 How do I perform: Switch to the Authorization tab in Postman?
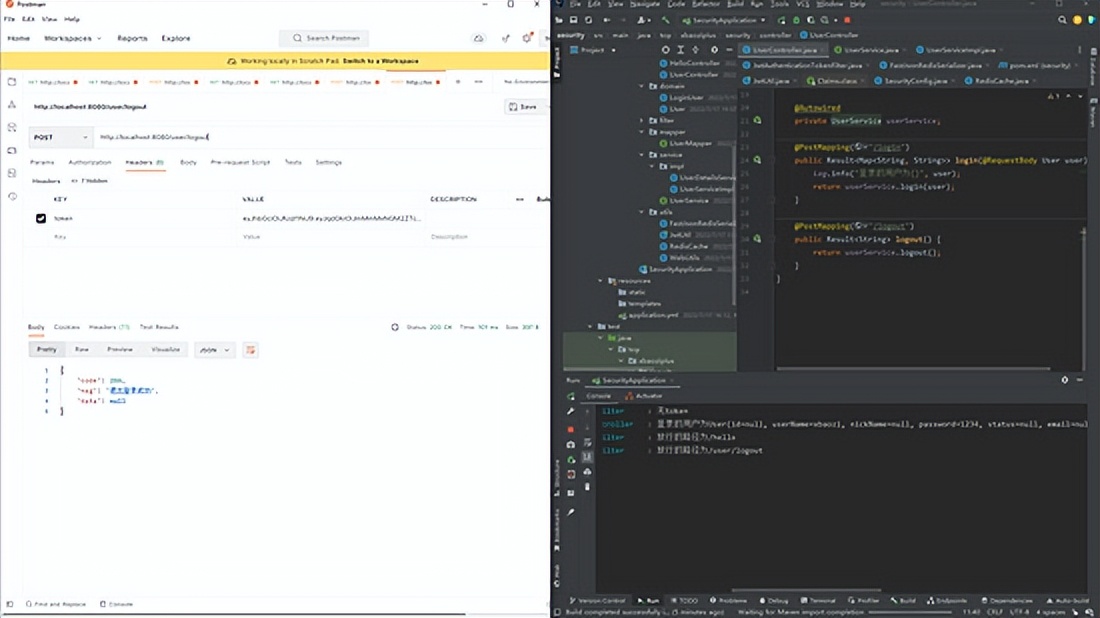pos(90,162)
